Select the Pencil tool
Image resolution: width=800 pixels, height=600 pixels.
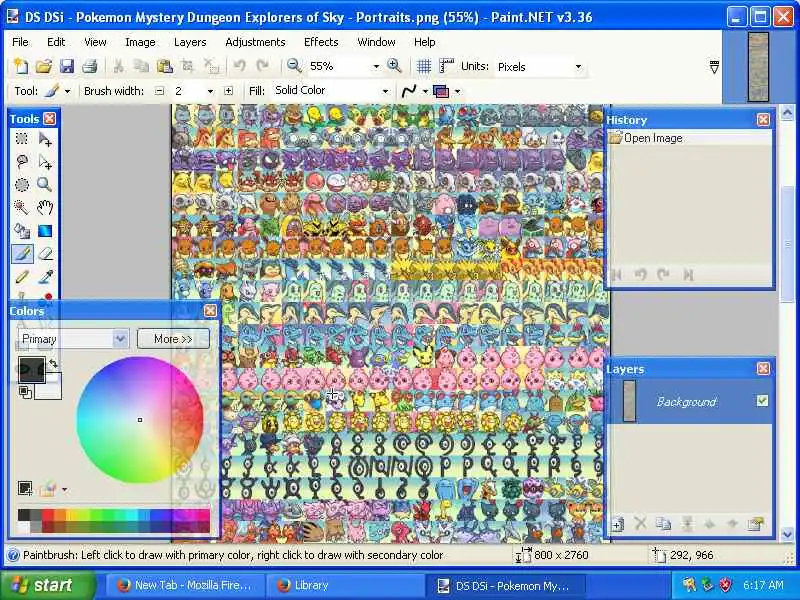tap(21, 277)
